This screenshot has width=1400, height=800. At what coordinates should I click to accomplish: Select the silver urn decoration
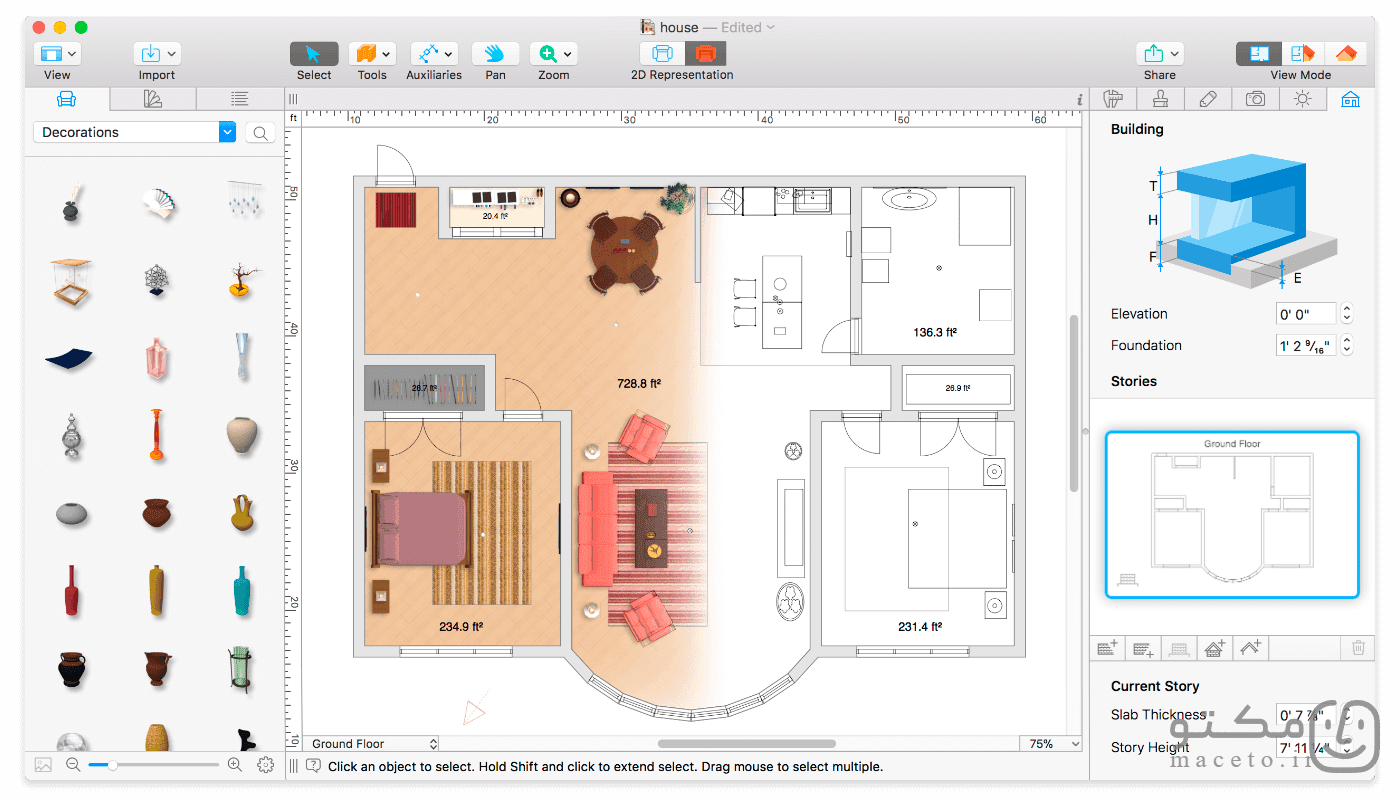click(x=71, y=436)
